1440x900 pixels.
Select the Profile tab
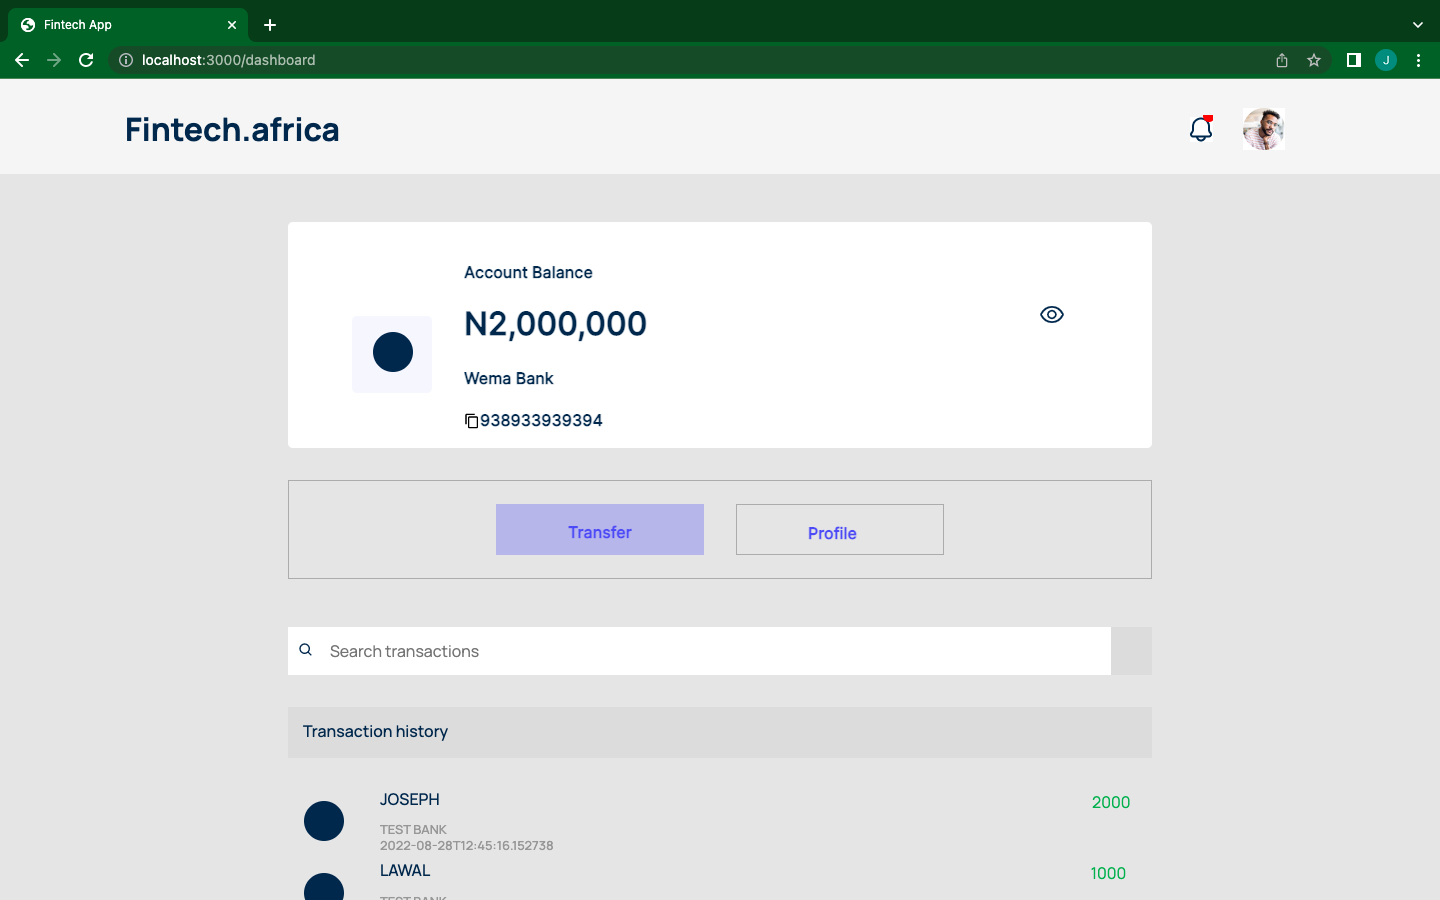(839, 530)
